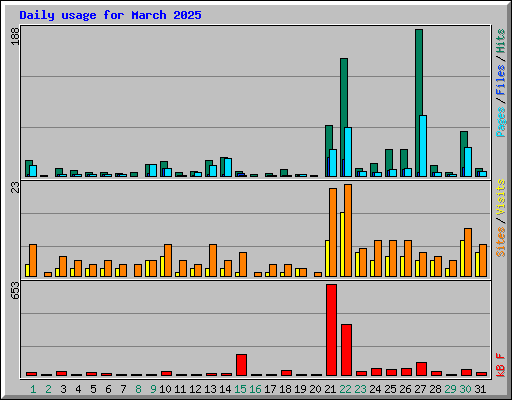Click day label 27 on the x-axis
This screenshot has height=400, width=512.
[420, 389]
